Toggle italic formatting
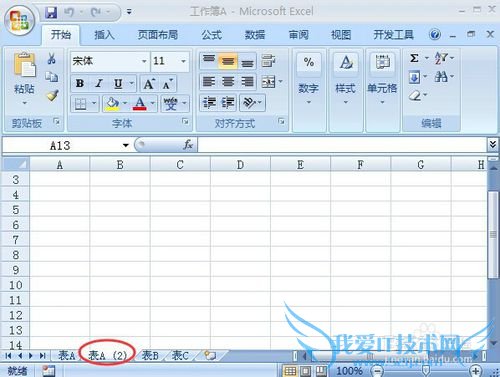 [99, 83]
